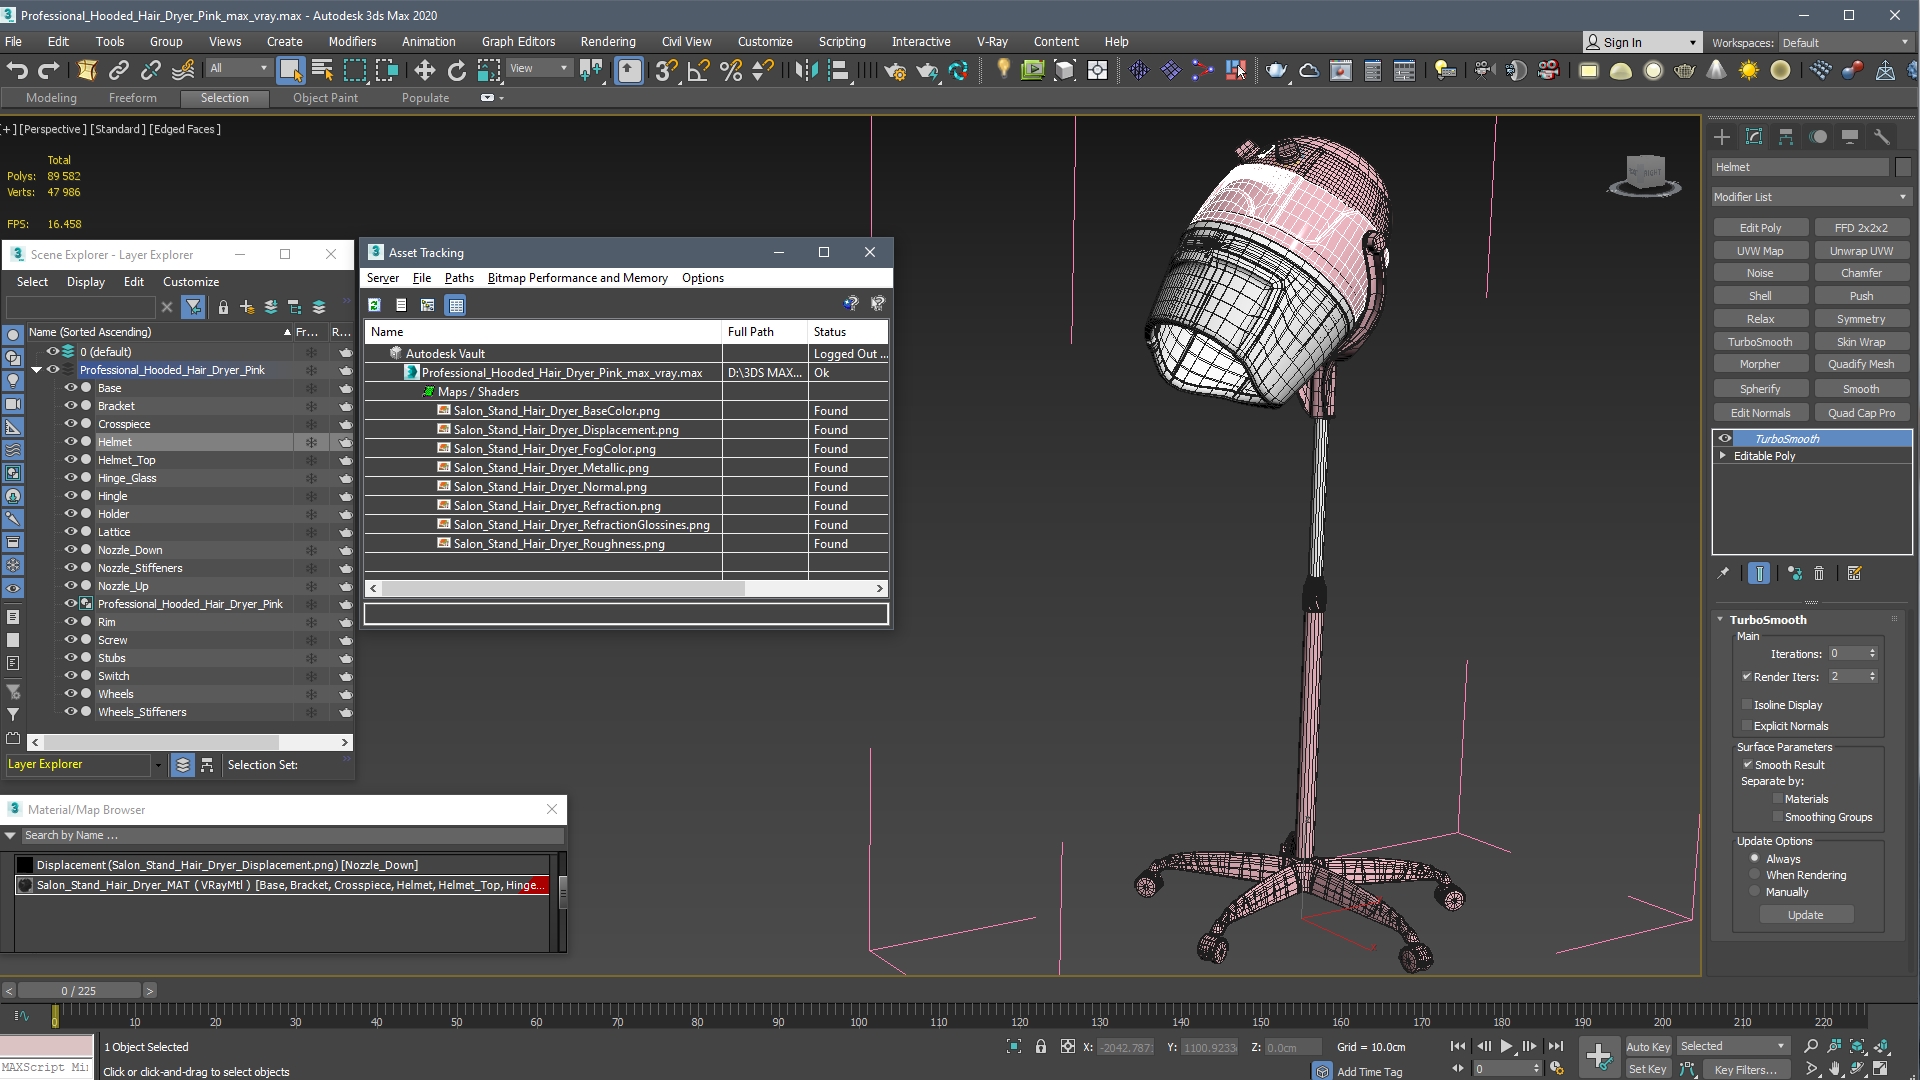Toggle Smooth Result checkbox
1920x1080 pixels.
point(1748,764)
